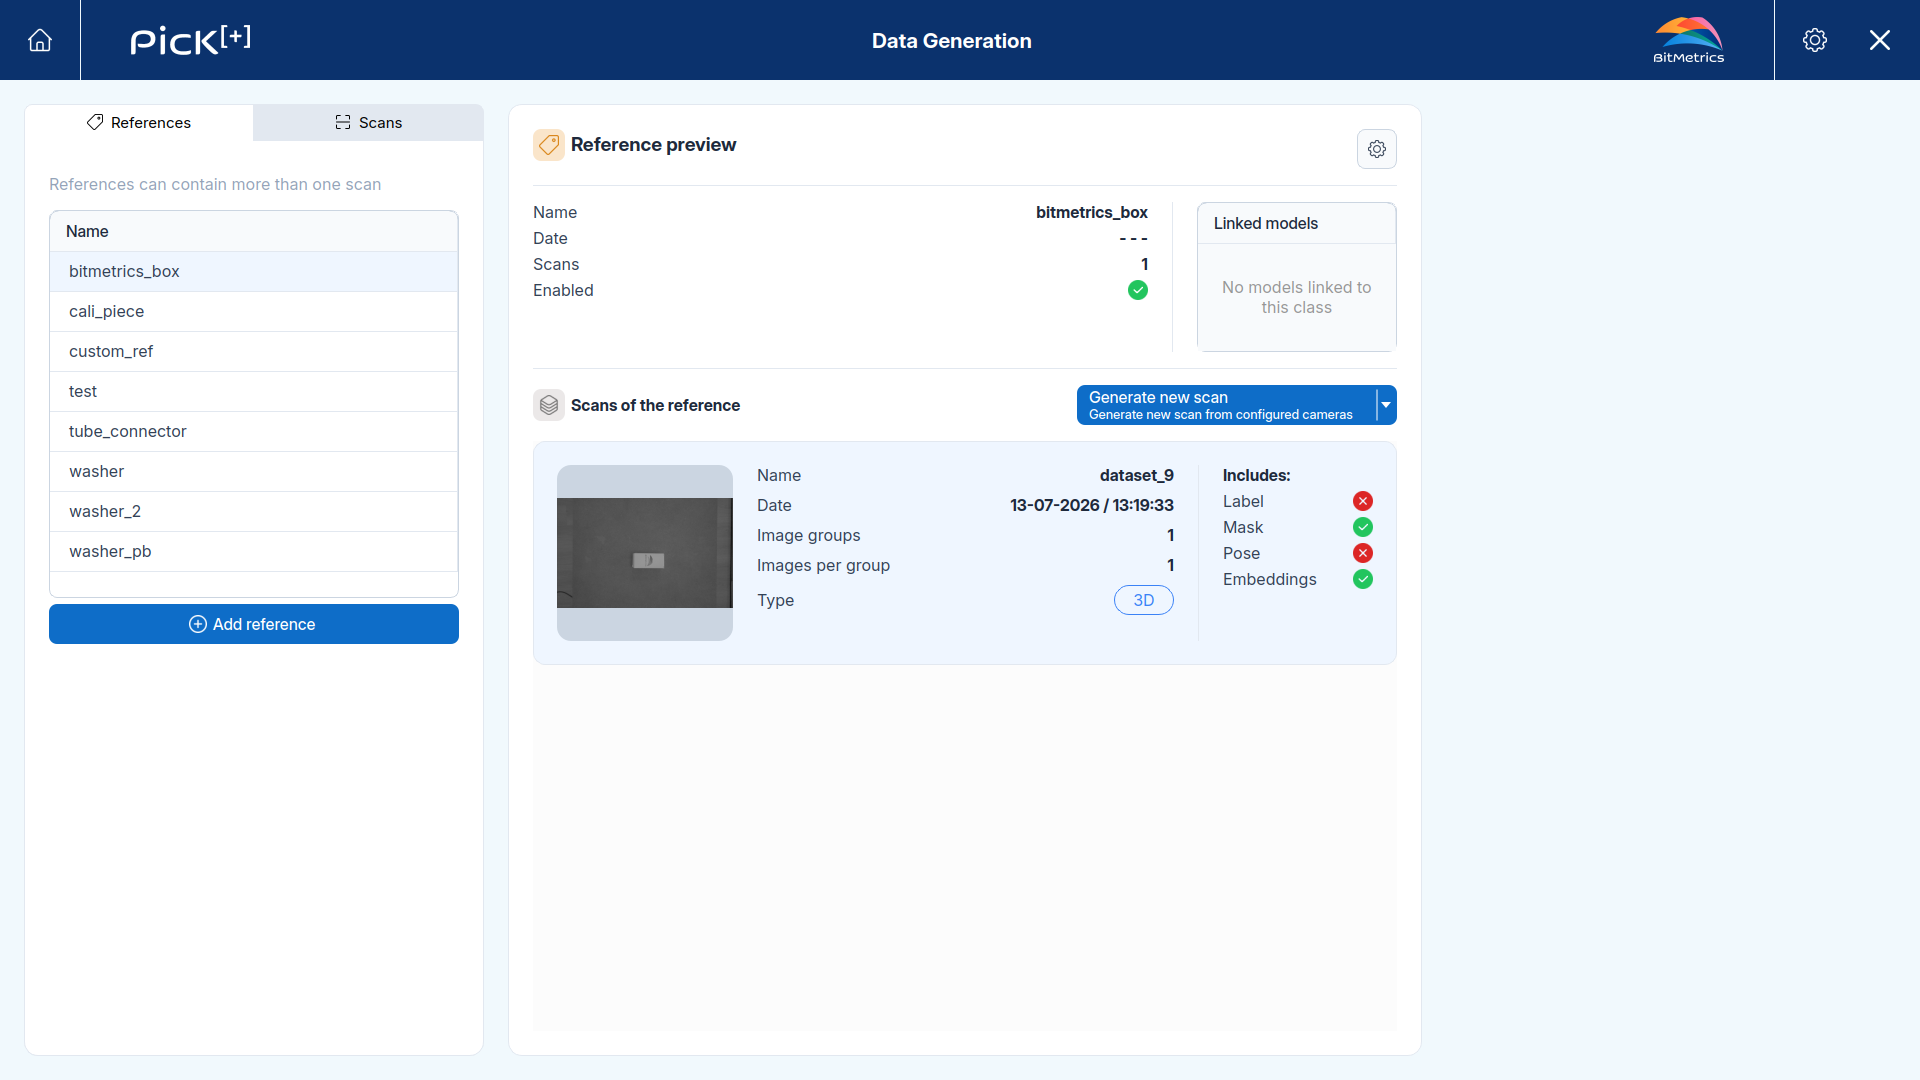Screen dimensions: 1920x1080
Task: Click the orange reference tag icon
Action: click(549, 145)
